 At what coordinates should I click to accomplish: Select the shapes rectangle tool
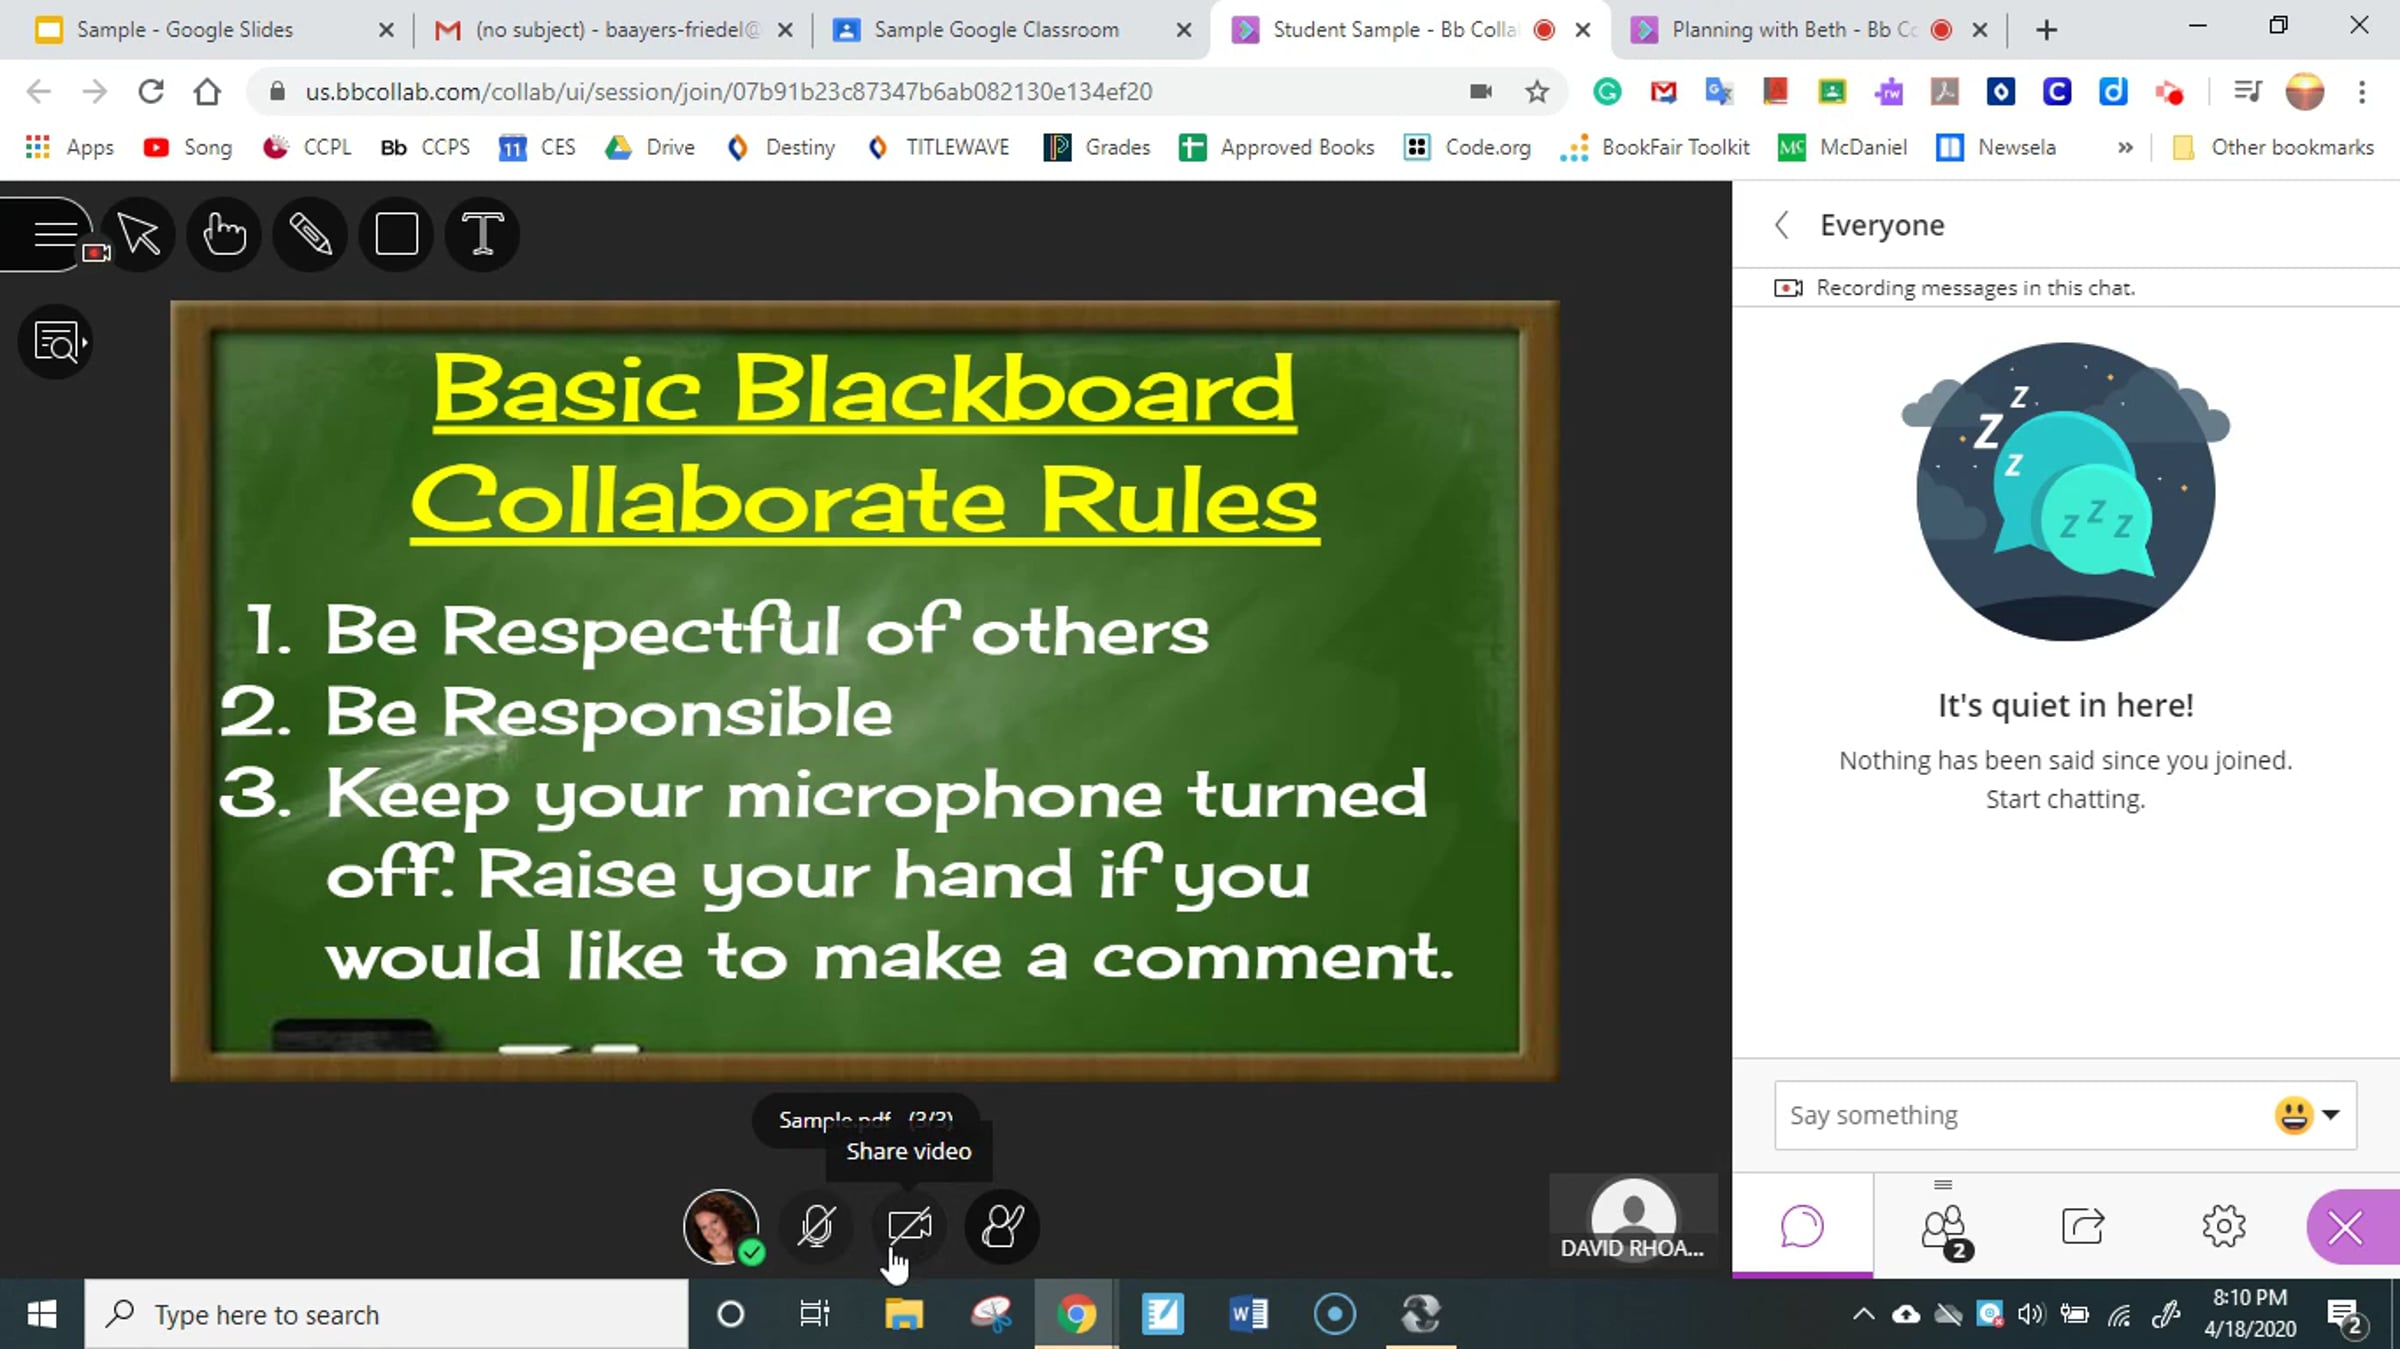396,234
